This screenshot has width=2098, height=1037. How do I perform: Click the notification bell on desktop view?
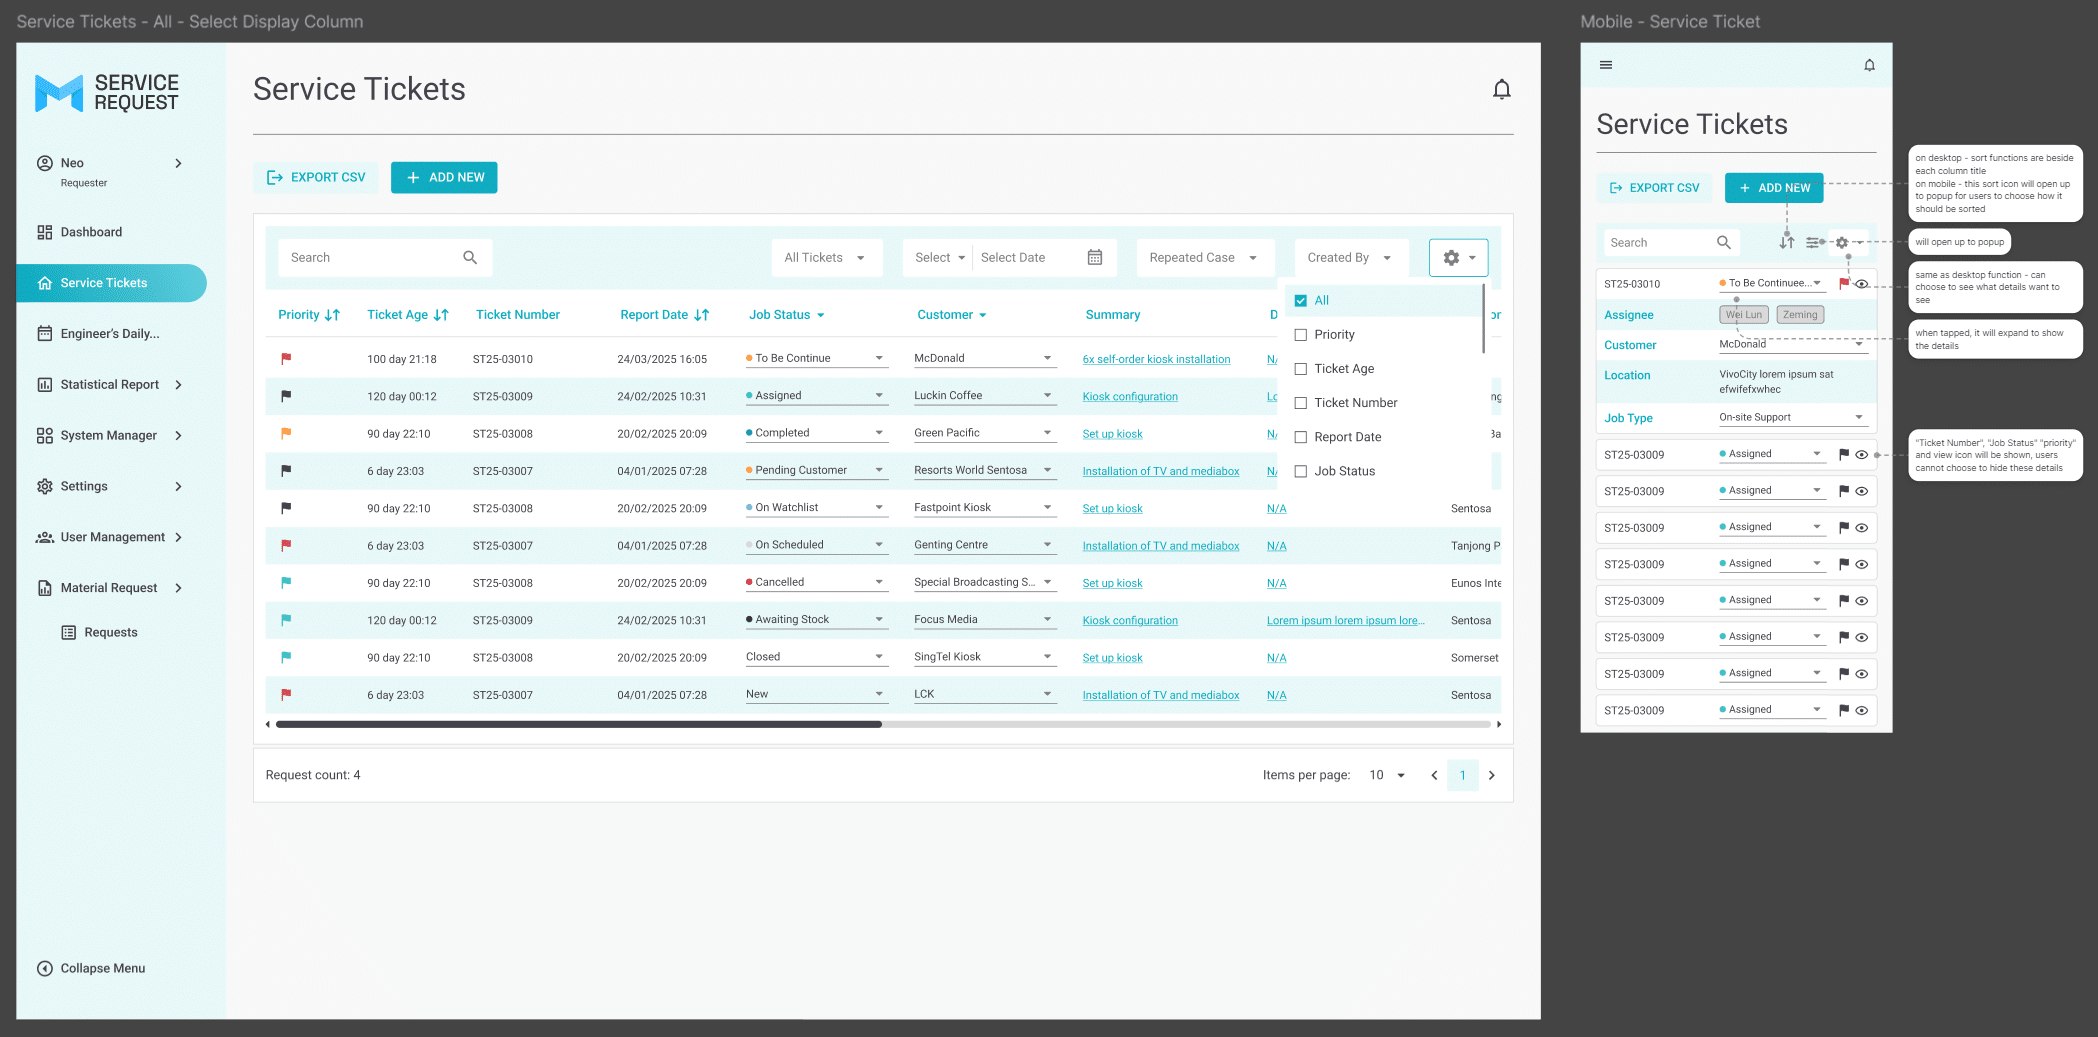(x=1502, y=88)
